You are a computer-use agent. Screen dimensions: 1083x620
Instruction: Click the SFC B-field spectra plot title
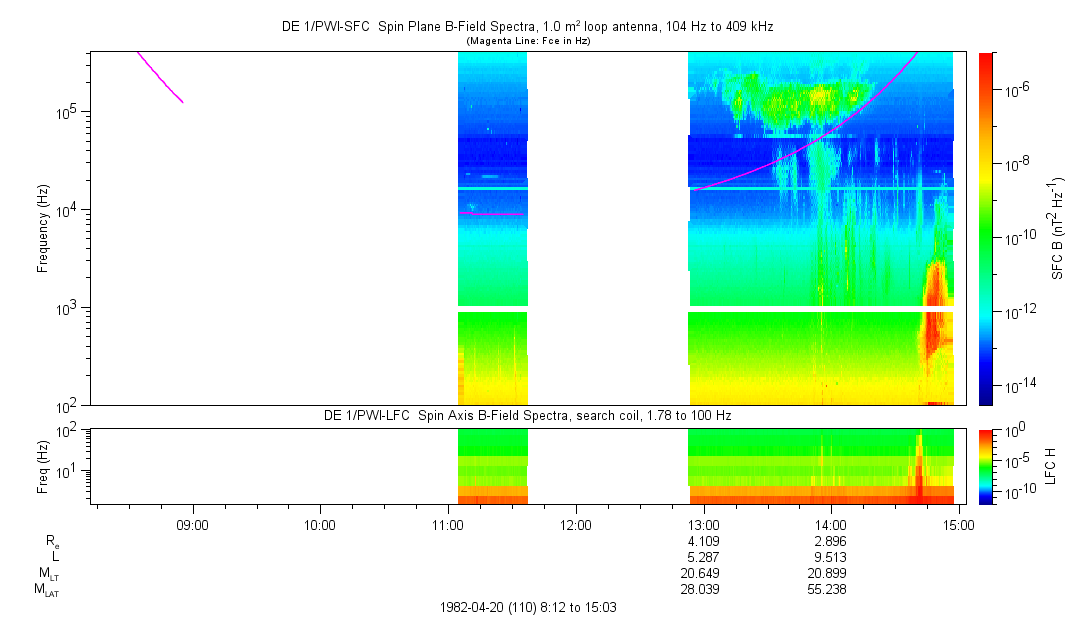[x=527, y=27]
